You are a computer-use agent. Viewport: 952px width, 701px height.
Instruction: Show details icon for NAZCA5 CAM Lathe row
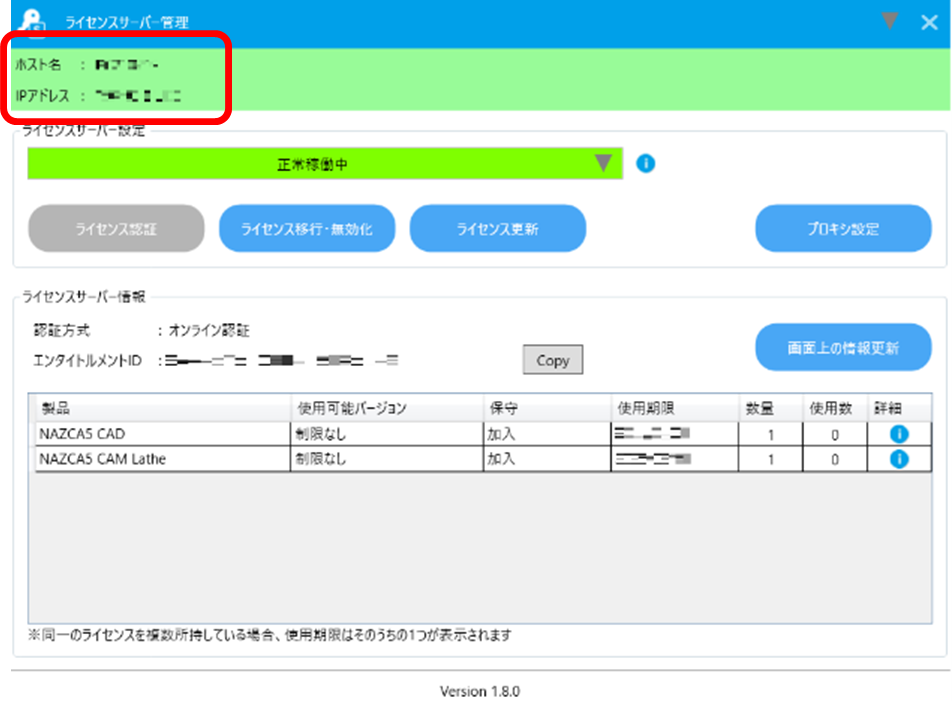click(x=899, y=459)
